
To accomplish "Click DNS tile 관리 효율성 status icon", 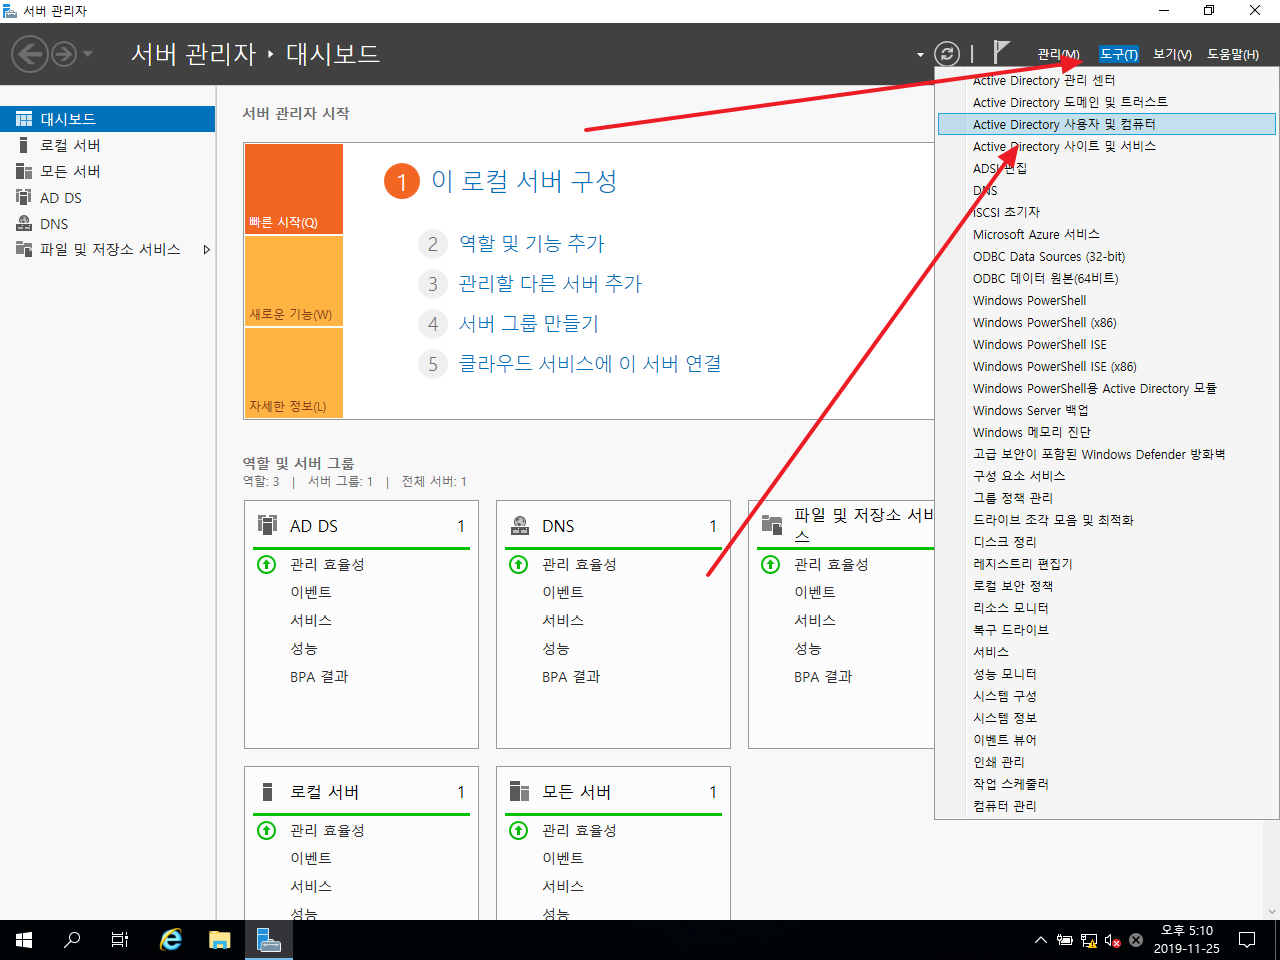I will [519, 564].
